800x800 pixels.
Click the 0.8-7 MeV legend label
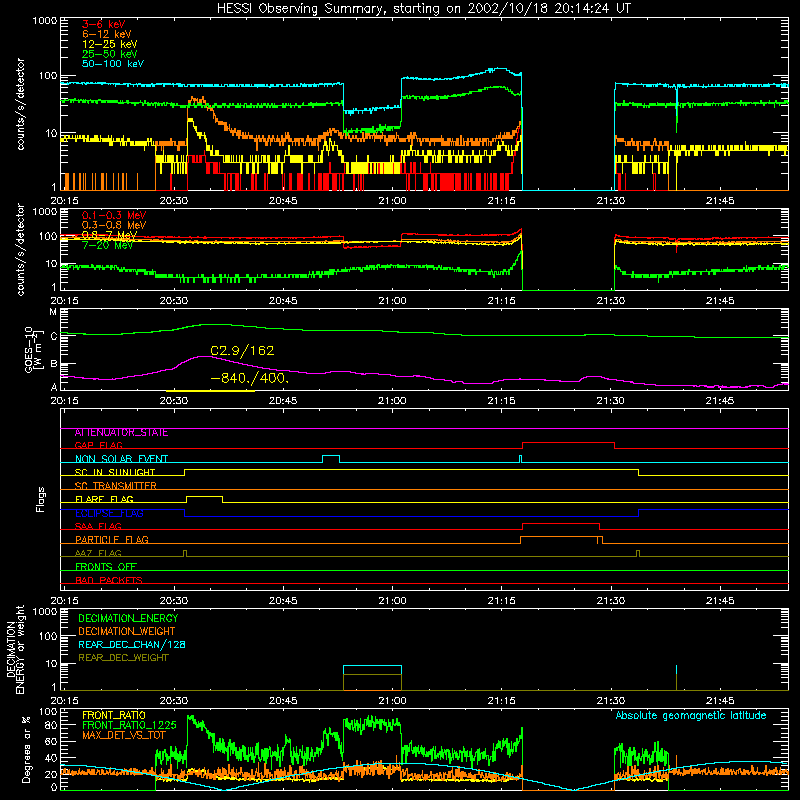coord(109,235)
